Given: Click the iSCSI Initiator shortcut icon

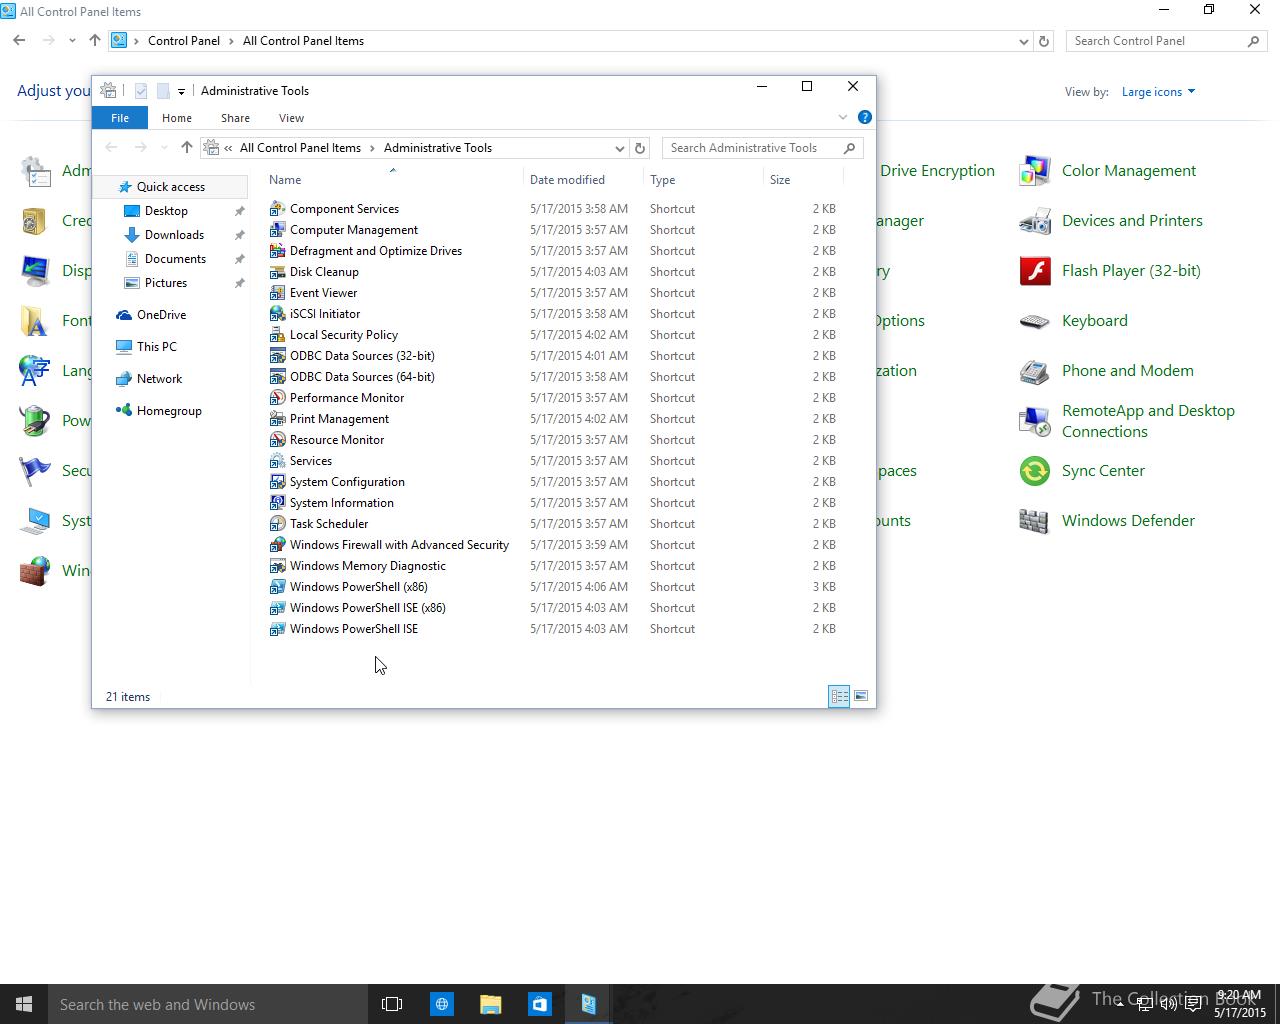Looking at the screenshot, I should [x=278, y=314].
